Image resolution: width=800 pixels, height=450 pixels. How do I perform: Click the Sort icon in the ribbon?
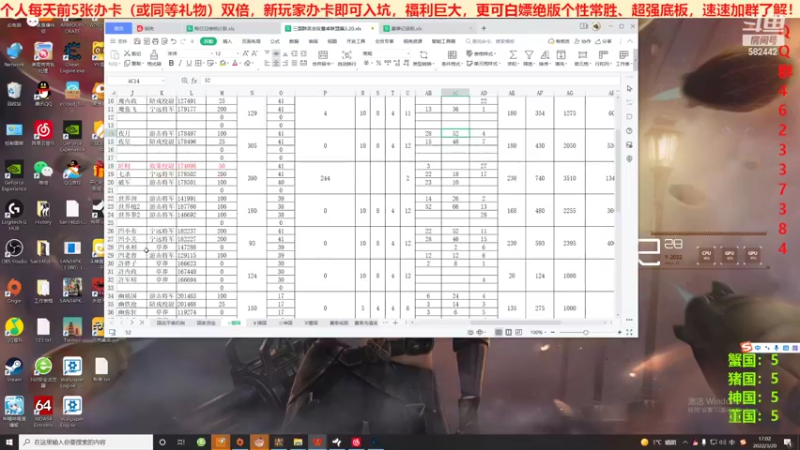click(545, 55)
